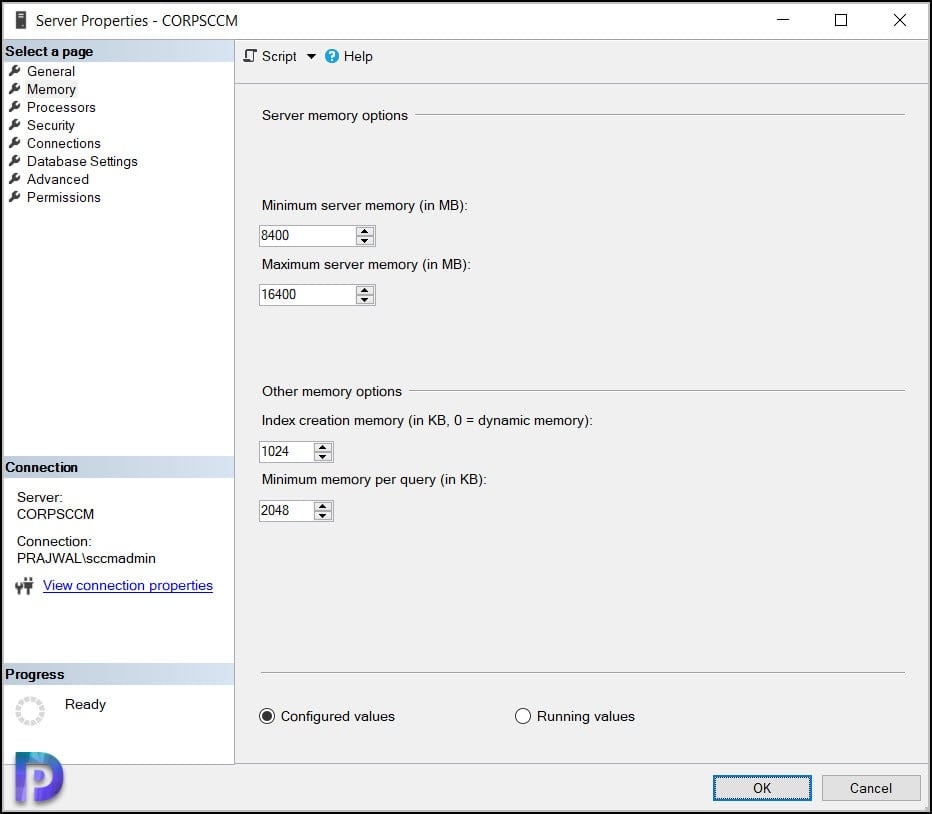Click the Ready status text
Screen dimensions: 932x814
(x=85, y=705)
